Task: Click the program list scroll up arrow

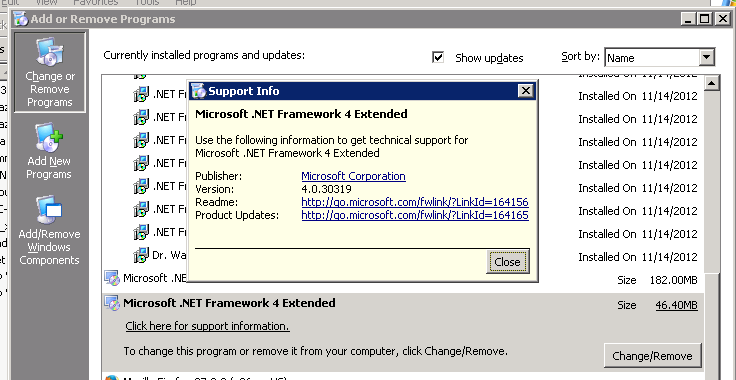Action: tap(712, 84)
